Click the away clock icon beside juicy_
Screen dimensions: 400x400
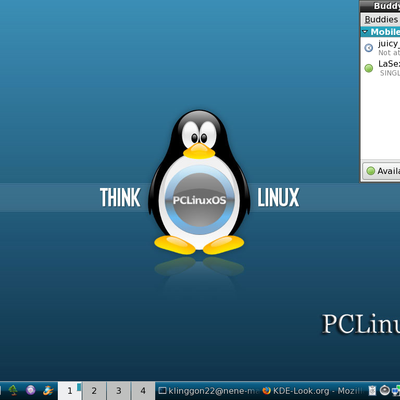tap(369, 48)
